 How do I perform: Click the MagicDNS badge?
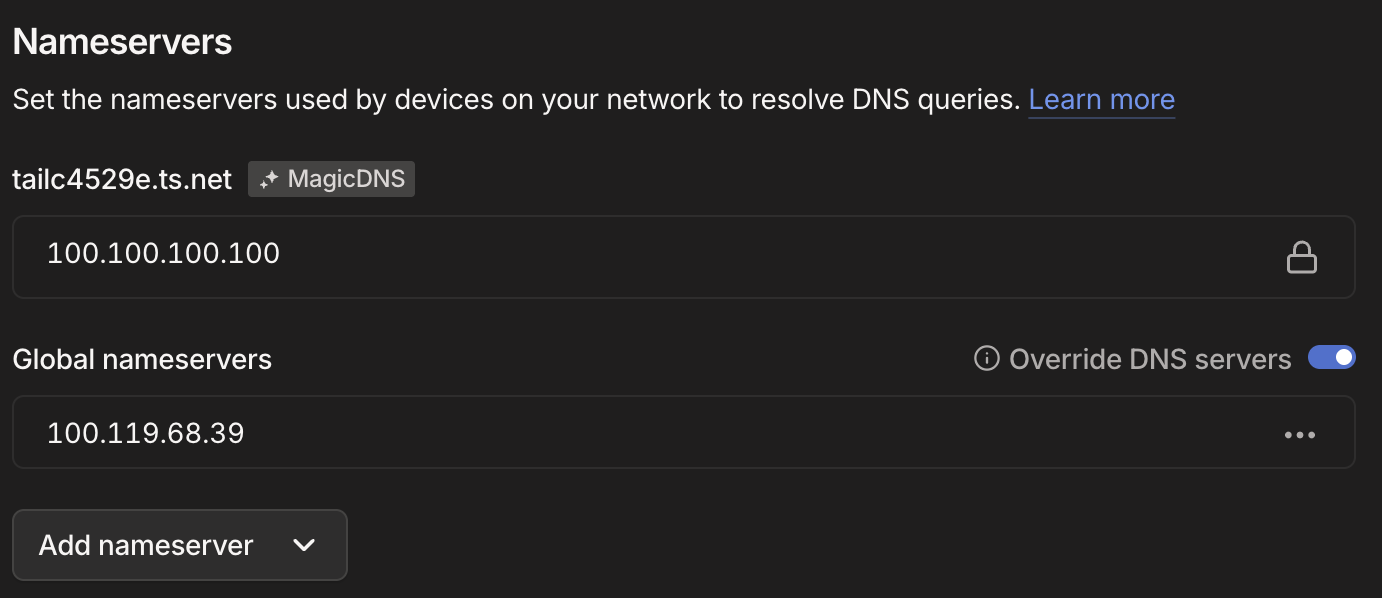pos(331,178)
